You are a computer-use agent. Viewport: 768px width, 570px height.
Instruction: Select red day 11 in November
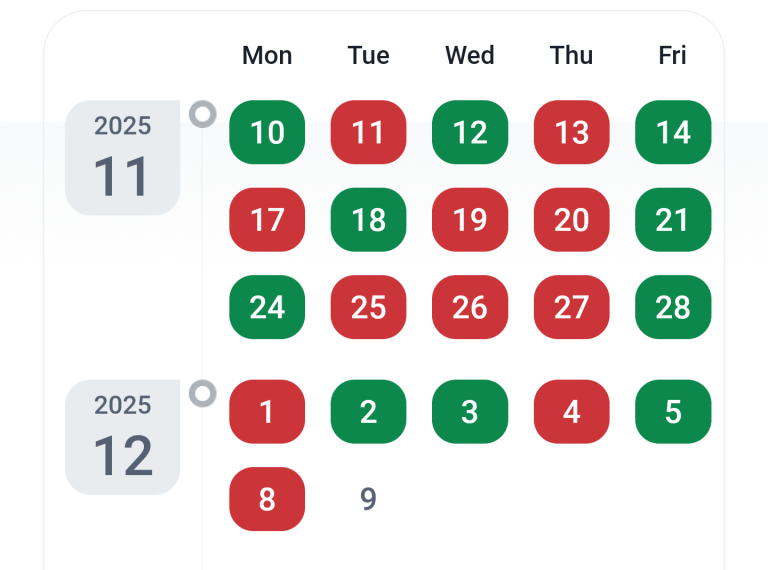coord(368,132)
